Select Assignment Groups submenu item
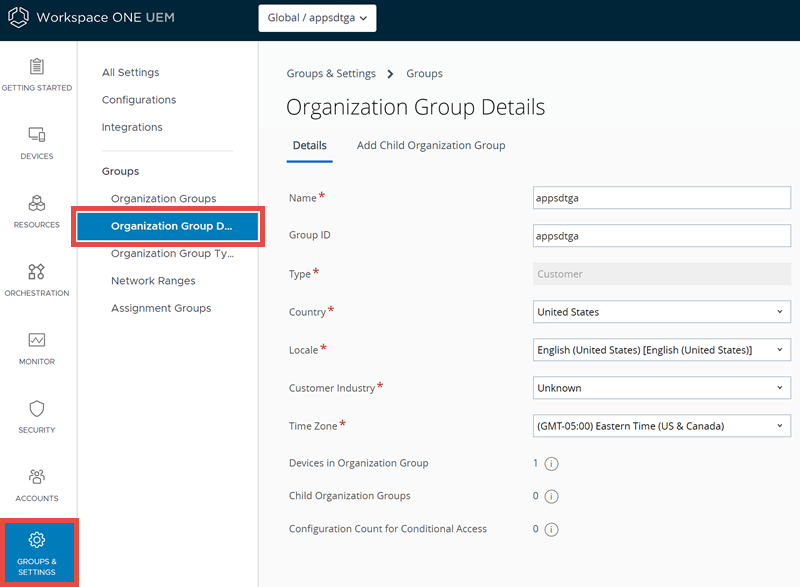 [x=161, y=308]
